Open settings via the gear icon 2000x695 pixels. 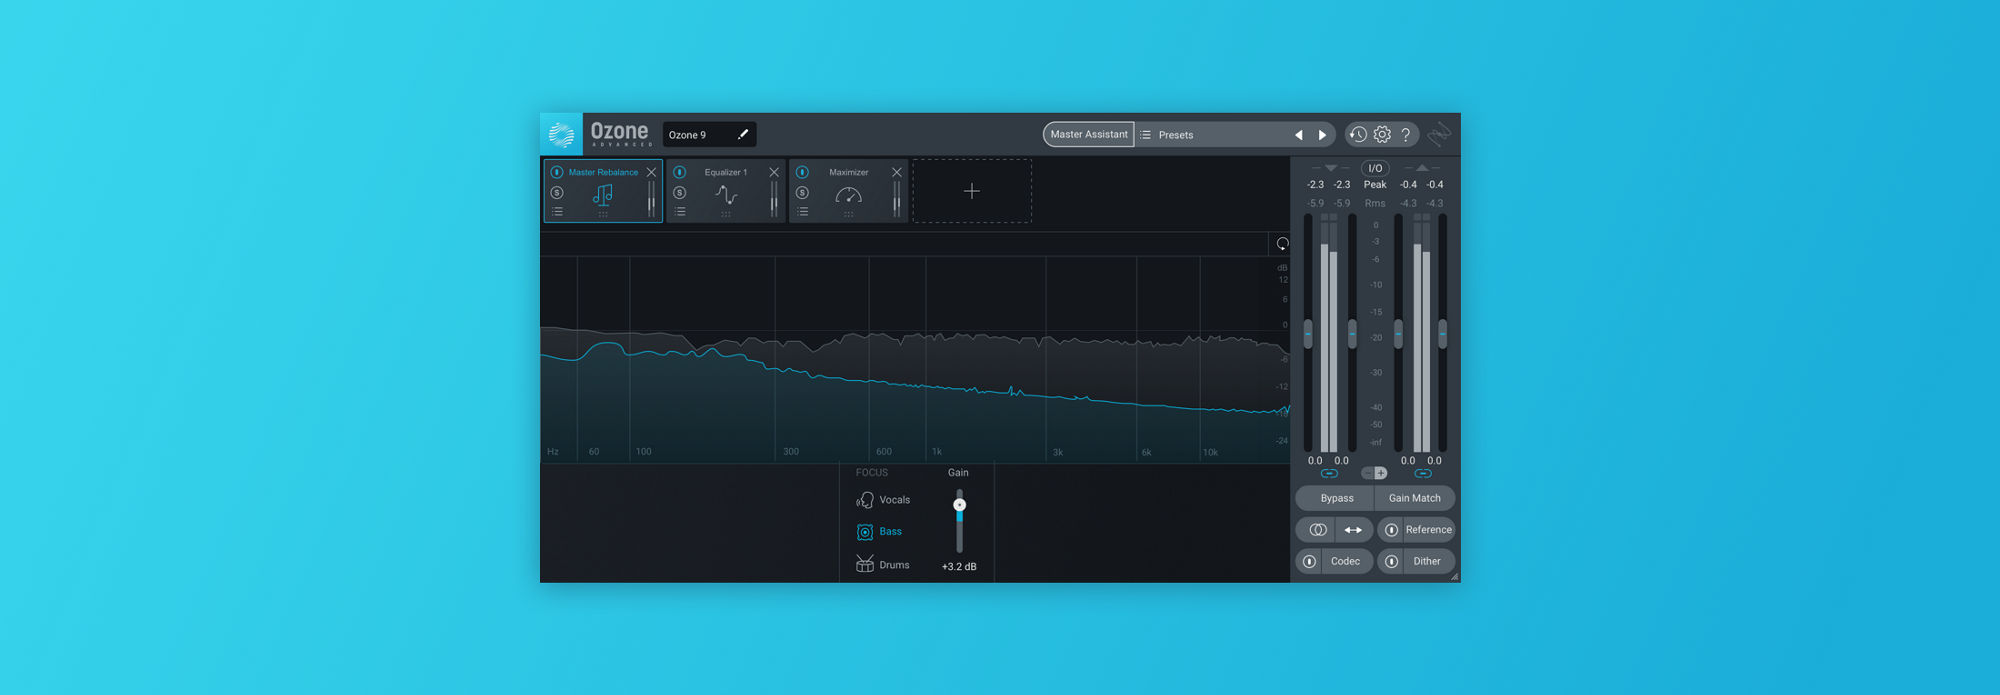[1382, 134]
